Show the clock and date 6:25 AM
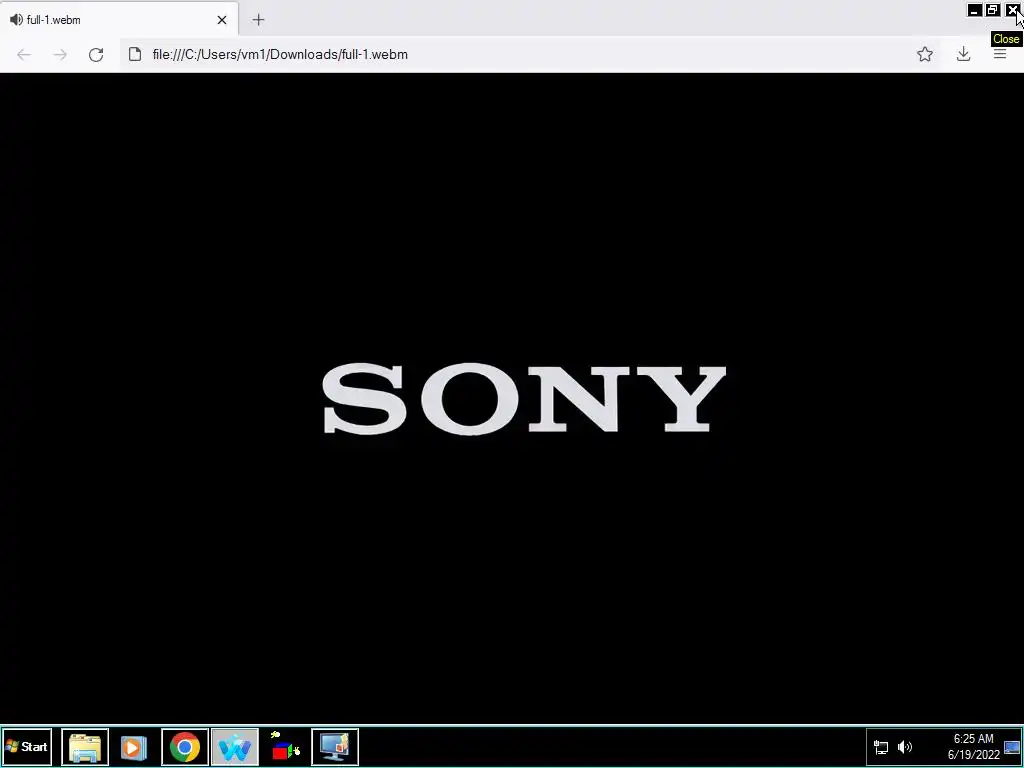This screenshot has width=1024, height=768. click(974, 746)
